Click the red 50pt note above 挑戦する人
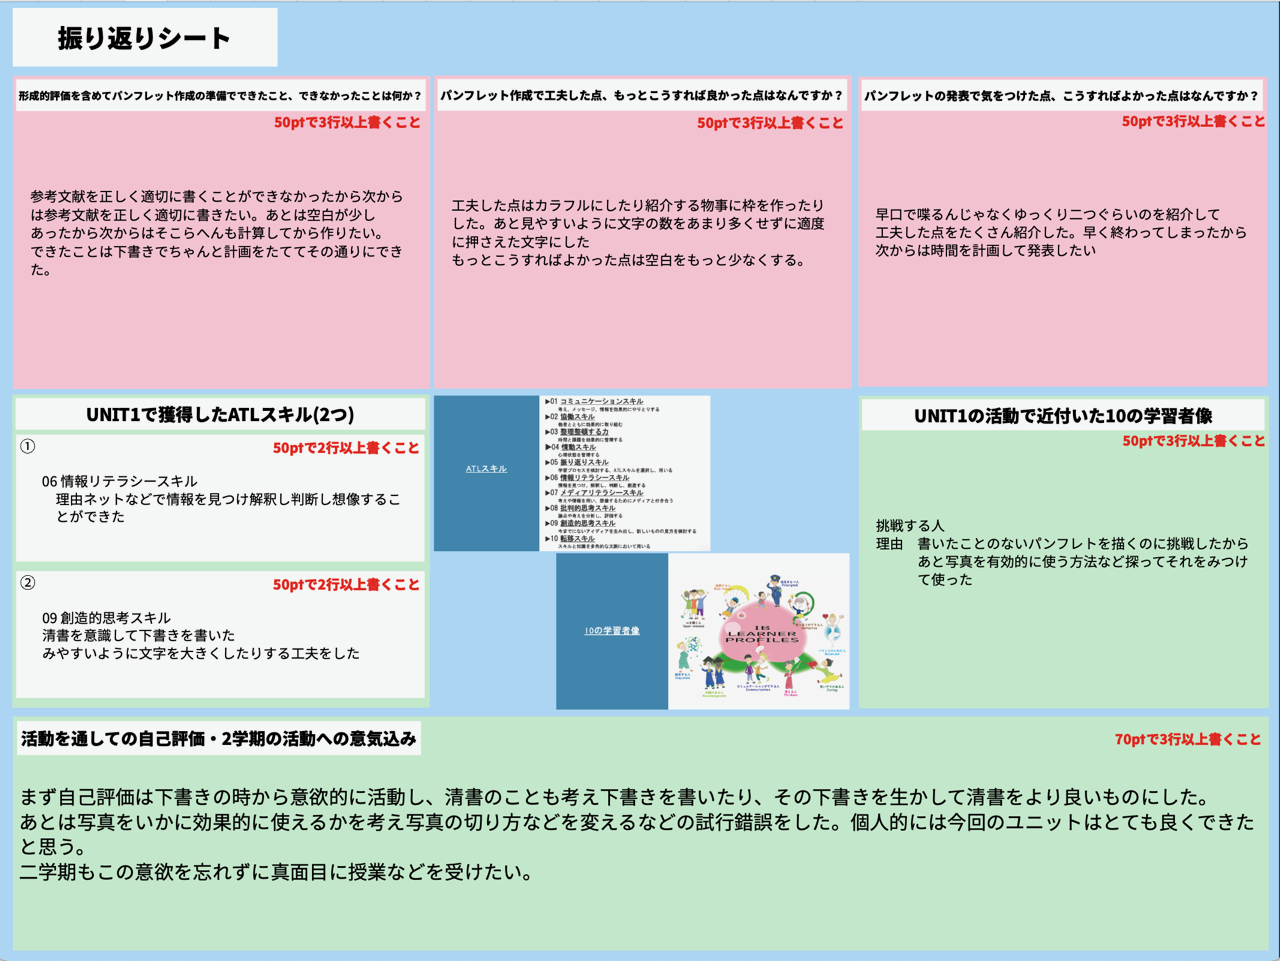Image resolution: width=1280 pixels, height=961 pixels. tap(1193, 441)
